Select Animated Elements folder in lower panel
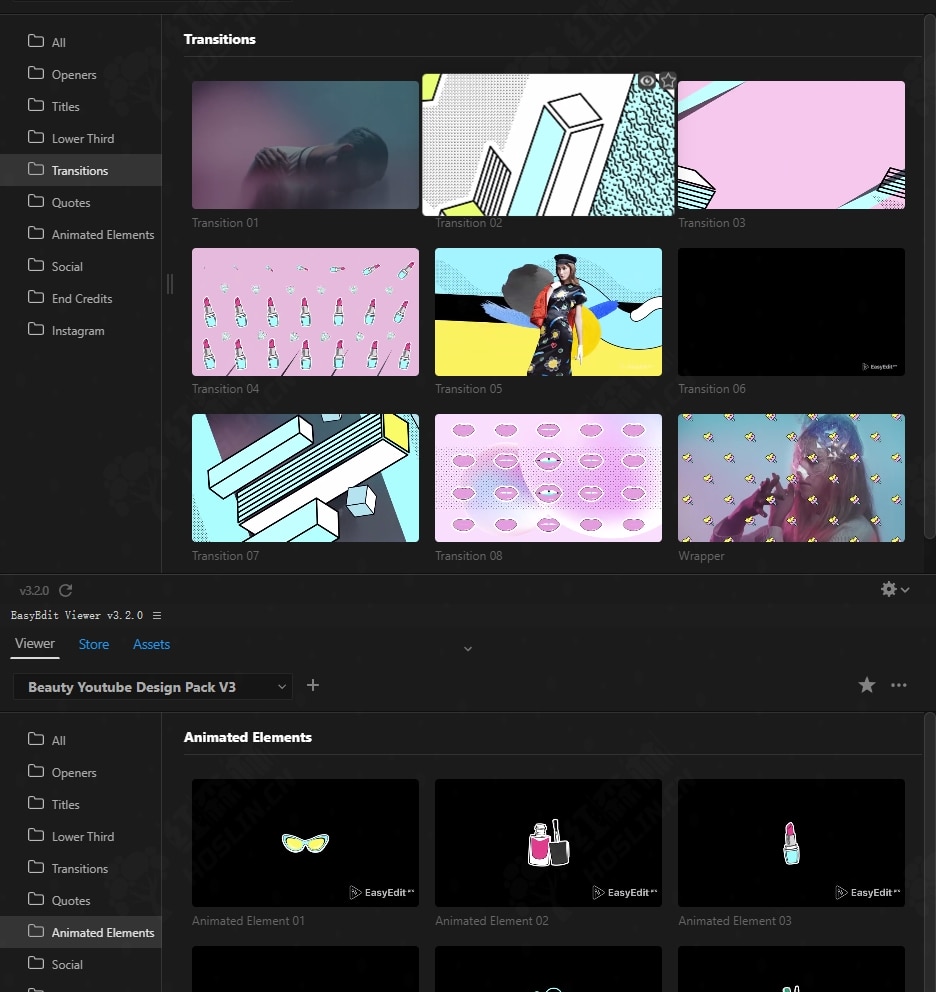Image resolution: width=936 pixels, height=992 pixels. (x=81, y=933)
